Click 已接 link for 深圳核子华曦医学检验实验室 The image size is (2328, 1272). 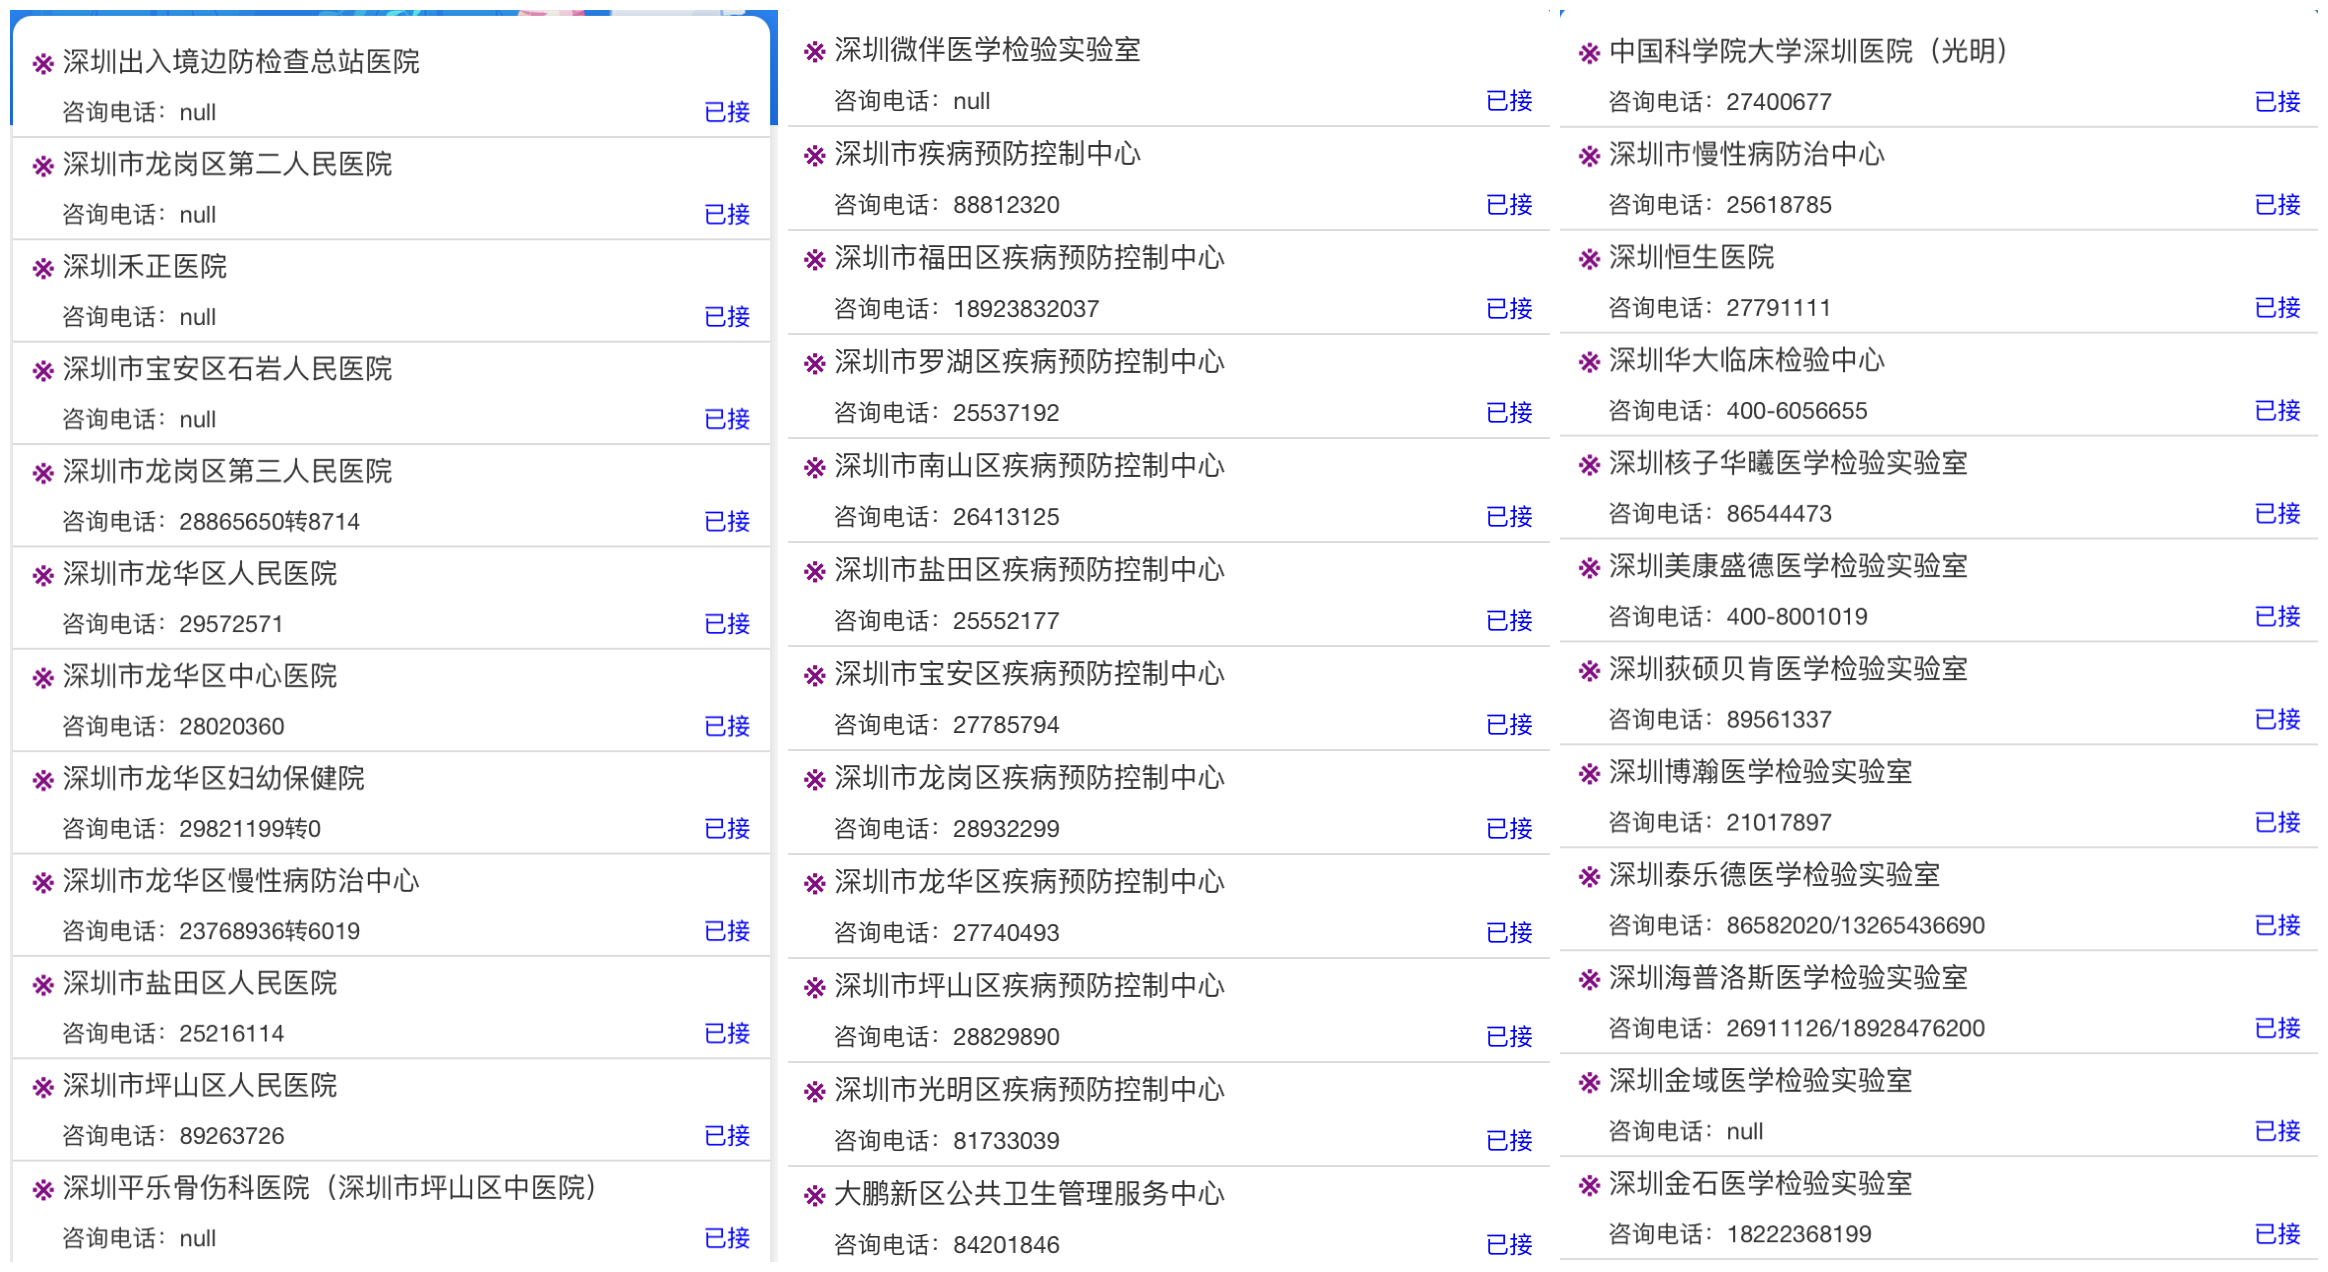point(2278,514)
